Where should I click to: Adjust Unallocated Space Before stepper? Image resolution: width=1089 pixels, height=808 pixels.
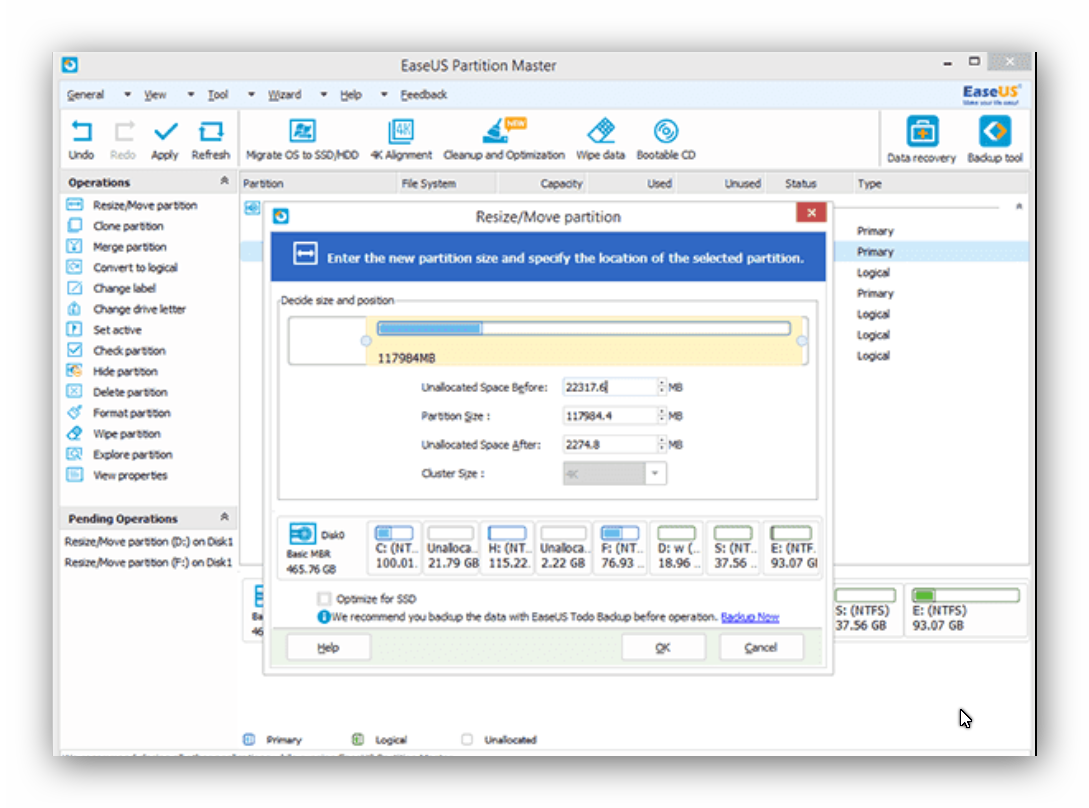coord(661,386)
